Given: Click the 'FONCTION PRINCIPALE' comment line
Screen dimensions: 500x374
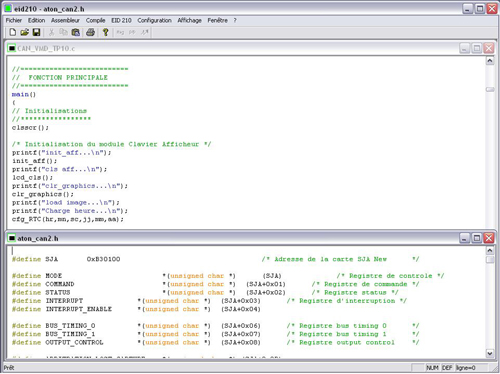Looking at the screenshot, I should (x=60, y=78).
